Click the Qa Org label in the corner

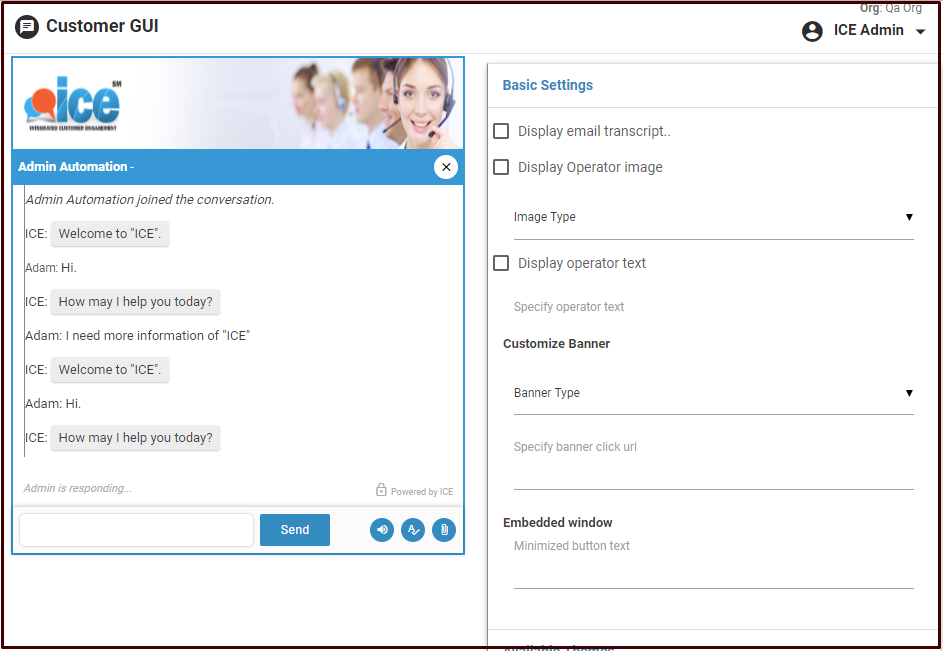[x=906, y=8]
